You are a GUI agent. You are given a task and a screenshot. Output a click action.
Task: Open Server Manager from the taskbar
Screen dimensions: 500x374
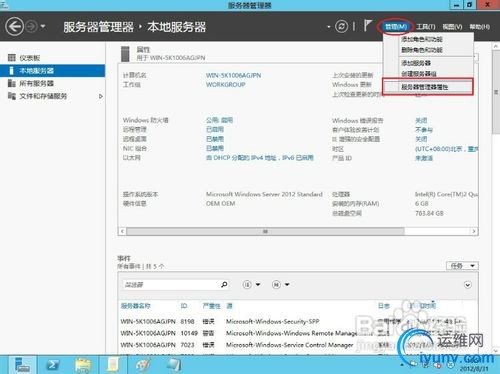coord(22,365)
